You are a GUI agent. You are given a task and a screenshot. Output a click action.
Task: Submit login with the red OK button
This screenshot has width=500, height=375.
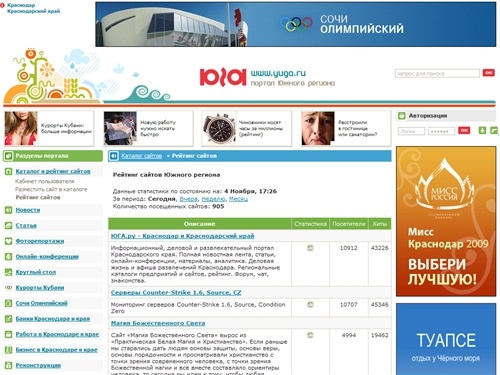tap(464, 130)
